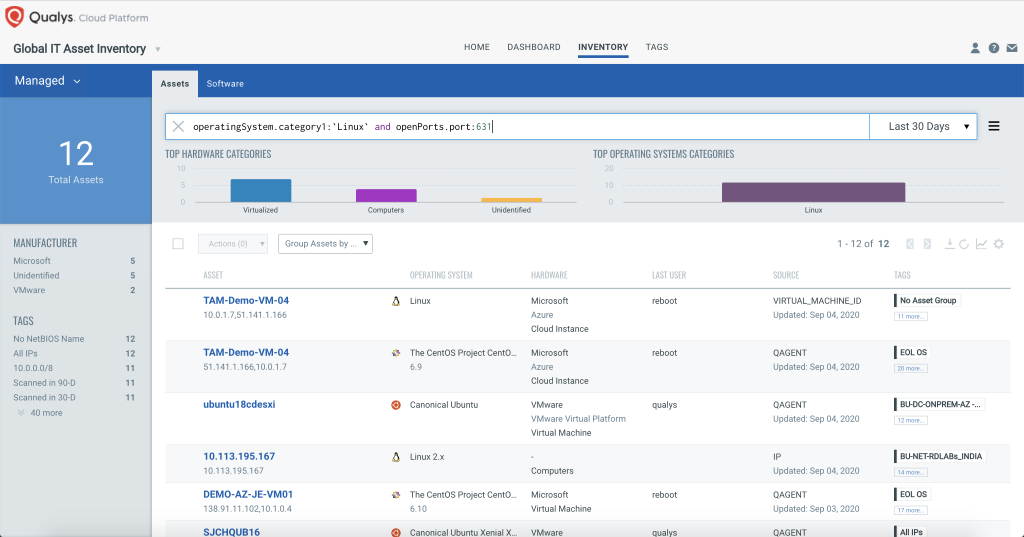Image resolution: width=1024 pixels, height=537 pixels.
Task: Click the help question mark icon
Action: (994, 48)
